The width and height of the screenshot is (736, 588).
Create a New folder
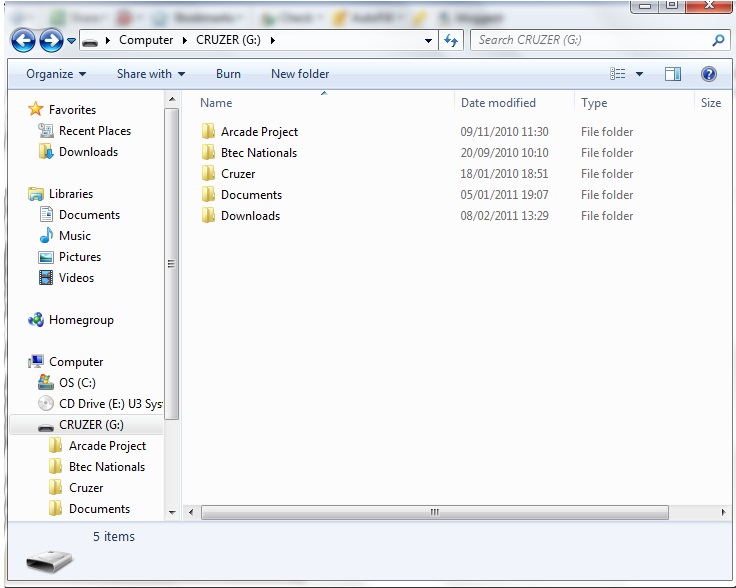pos(300,74)
